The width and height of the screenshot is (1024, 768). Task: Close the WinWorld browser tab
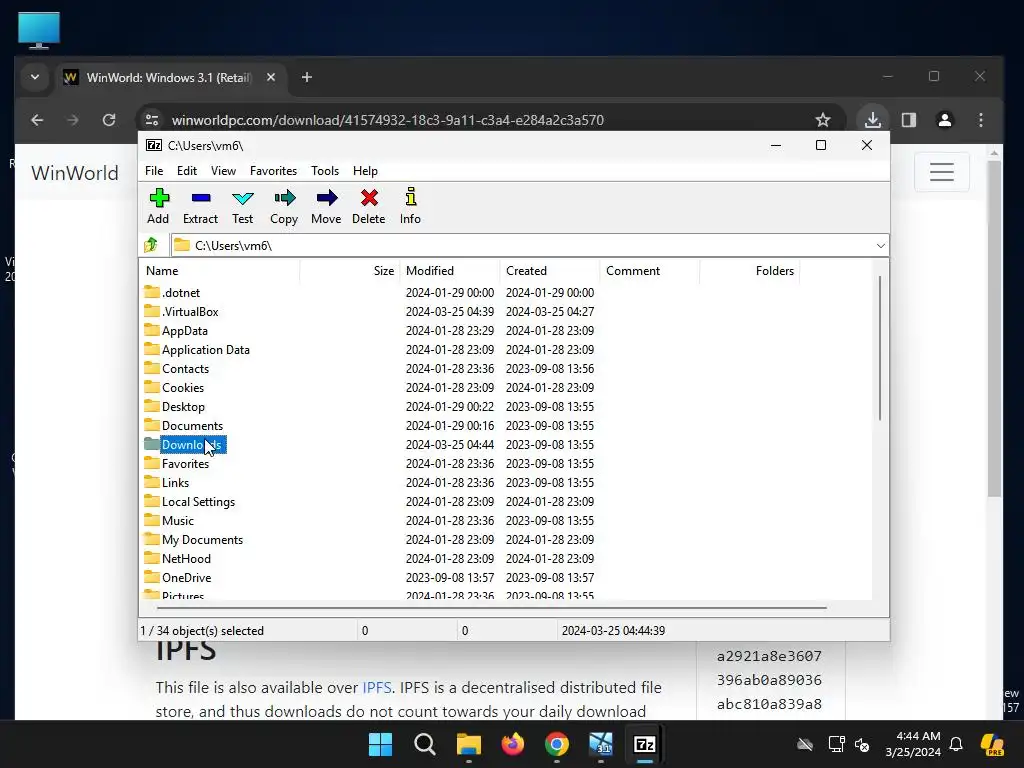(x=271, y=78)
